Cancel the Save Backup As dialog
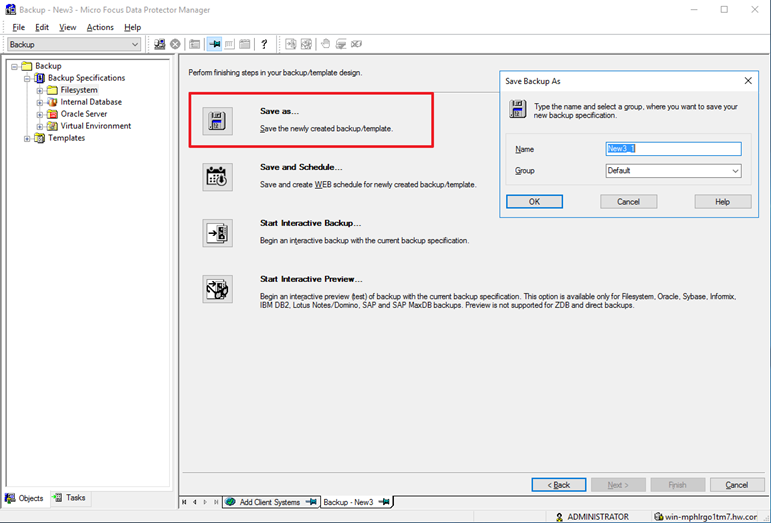The image size is (771, 523). point(628,202)
